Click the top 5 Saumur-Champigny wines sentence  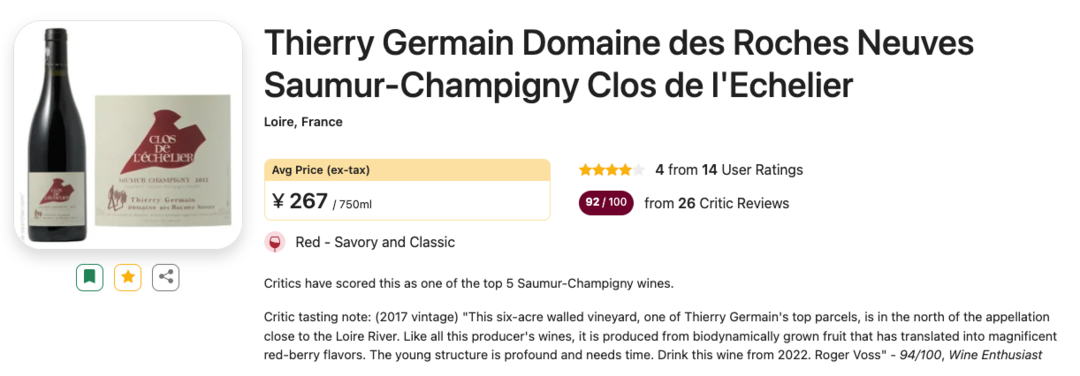pyautogui.click(x=468, y=284)
